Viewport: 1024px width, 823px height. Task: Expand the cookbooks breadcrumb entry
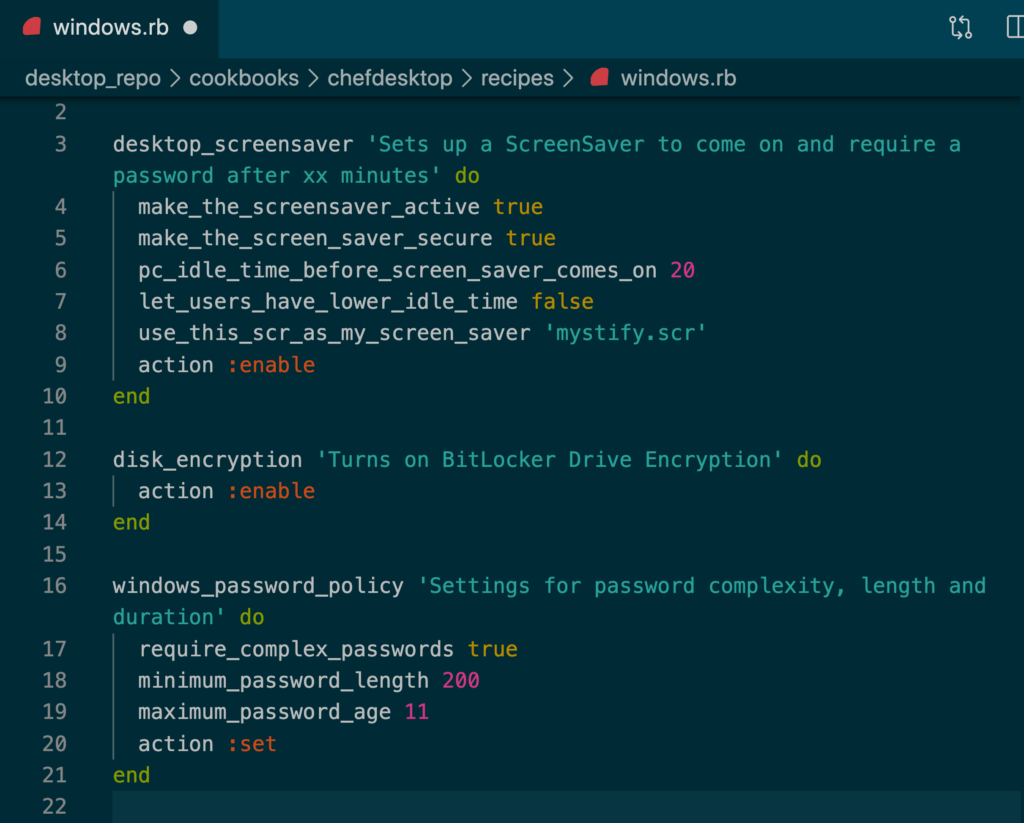coord(244,77)
